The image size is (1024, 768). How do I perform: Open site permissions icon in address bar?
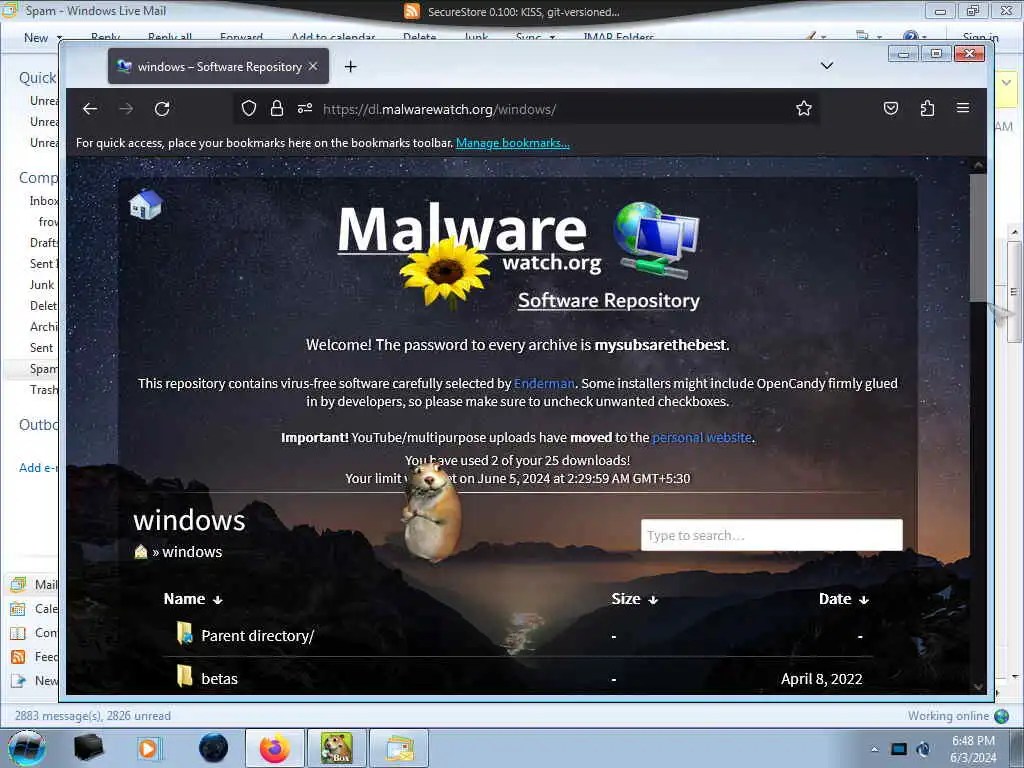(x=305, y=108)
